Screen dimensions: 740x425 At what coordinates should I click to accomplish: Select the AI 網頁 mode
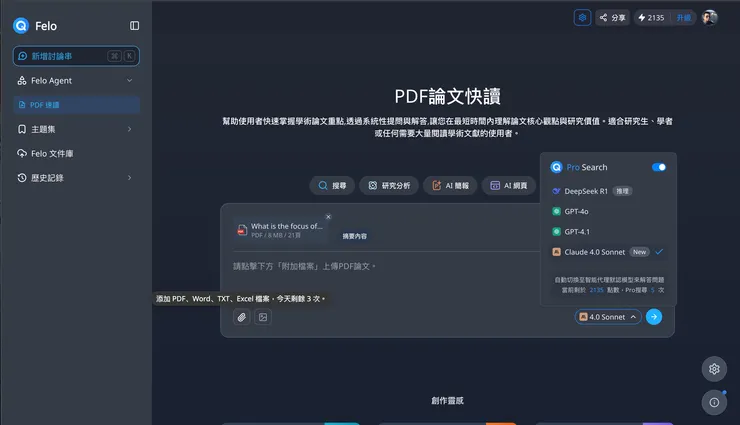click(x=509, y=185)
